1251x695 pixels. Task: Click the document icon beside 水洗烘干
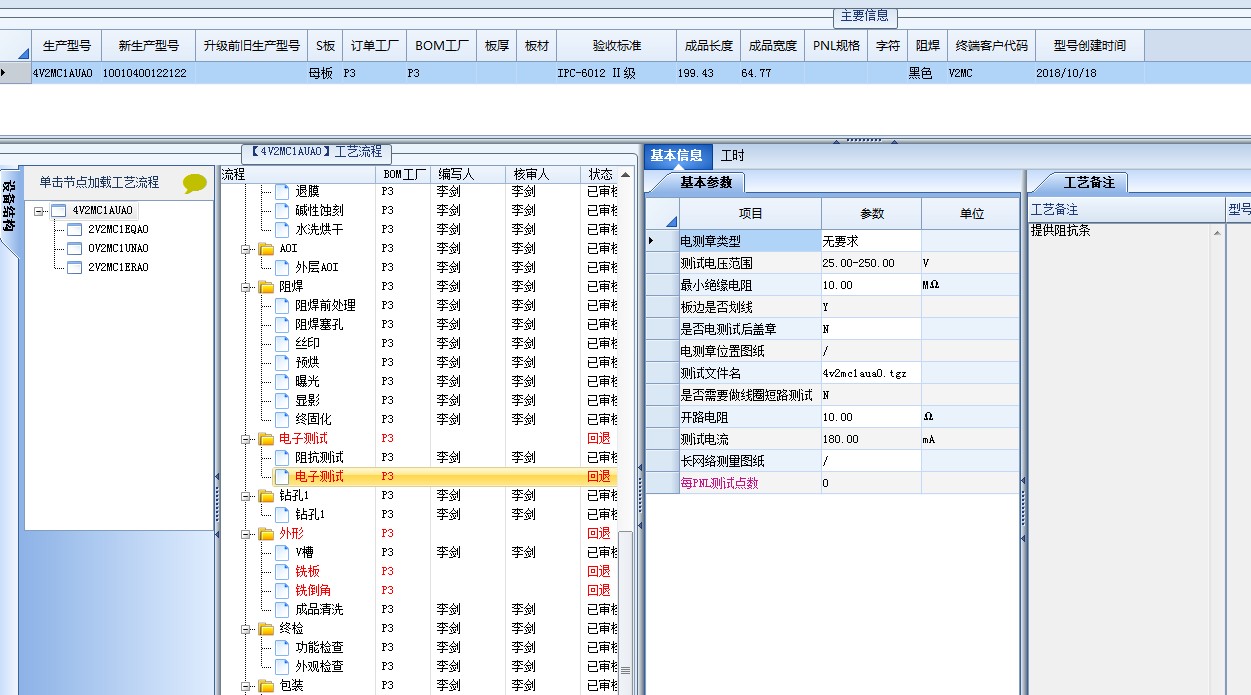point(282,229)
